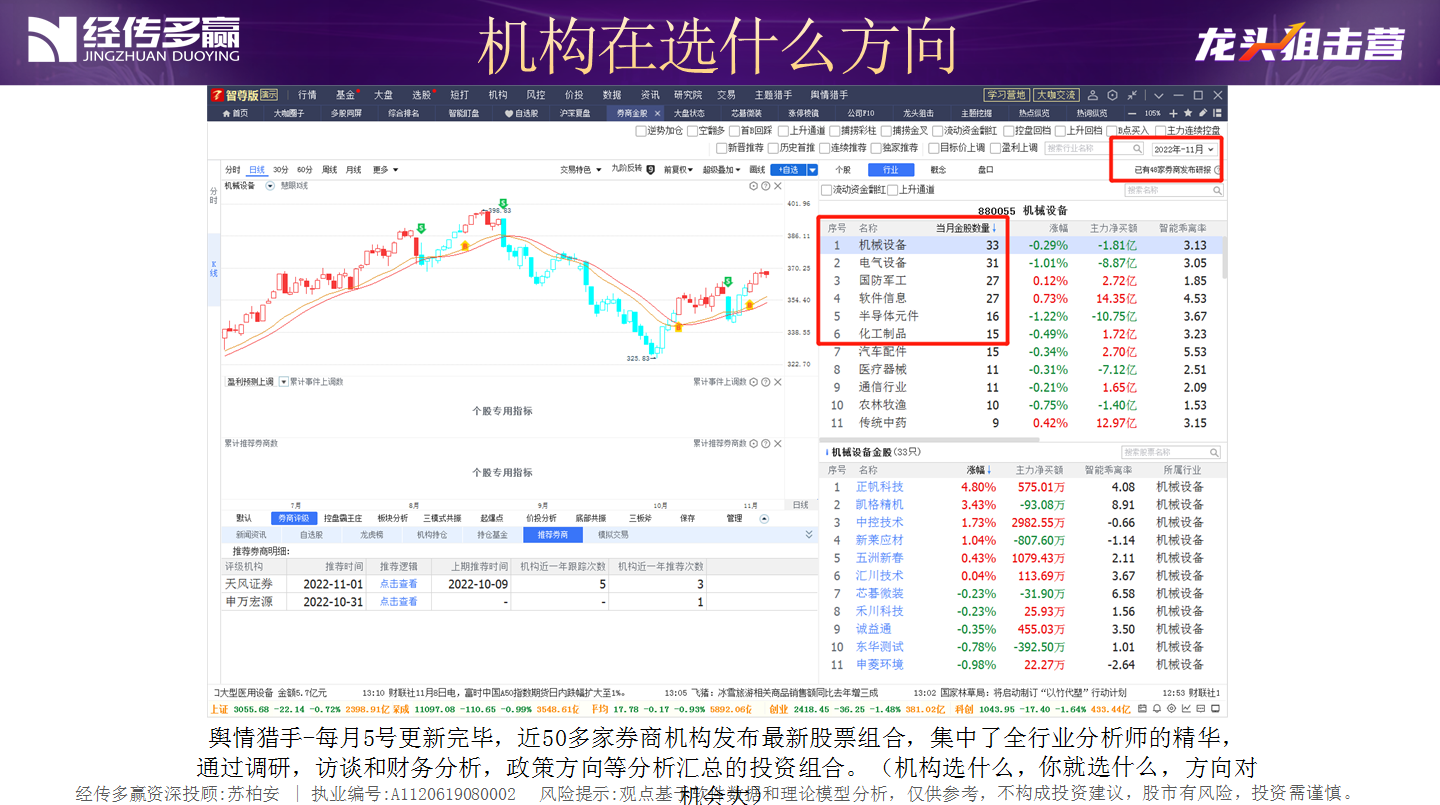The width and height of the screenshot is (1440, 805).
Task: Click the 搜索名称 field above industry list
Action: (x=1172, y=190)
